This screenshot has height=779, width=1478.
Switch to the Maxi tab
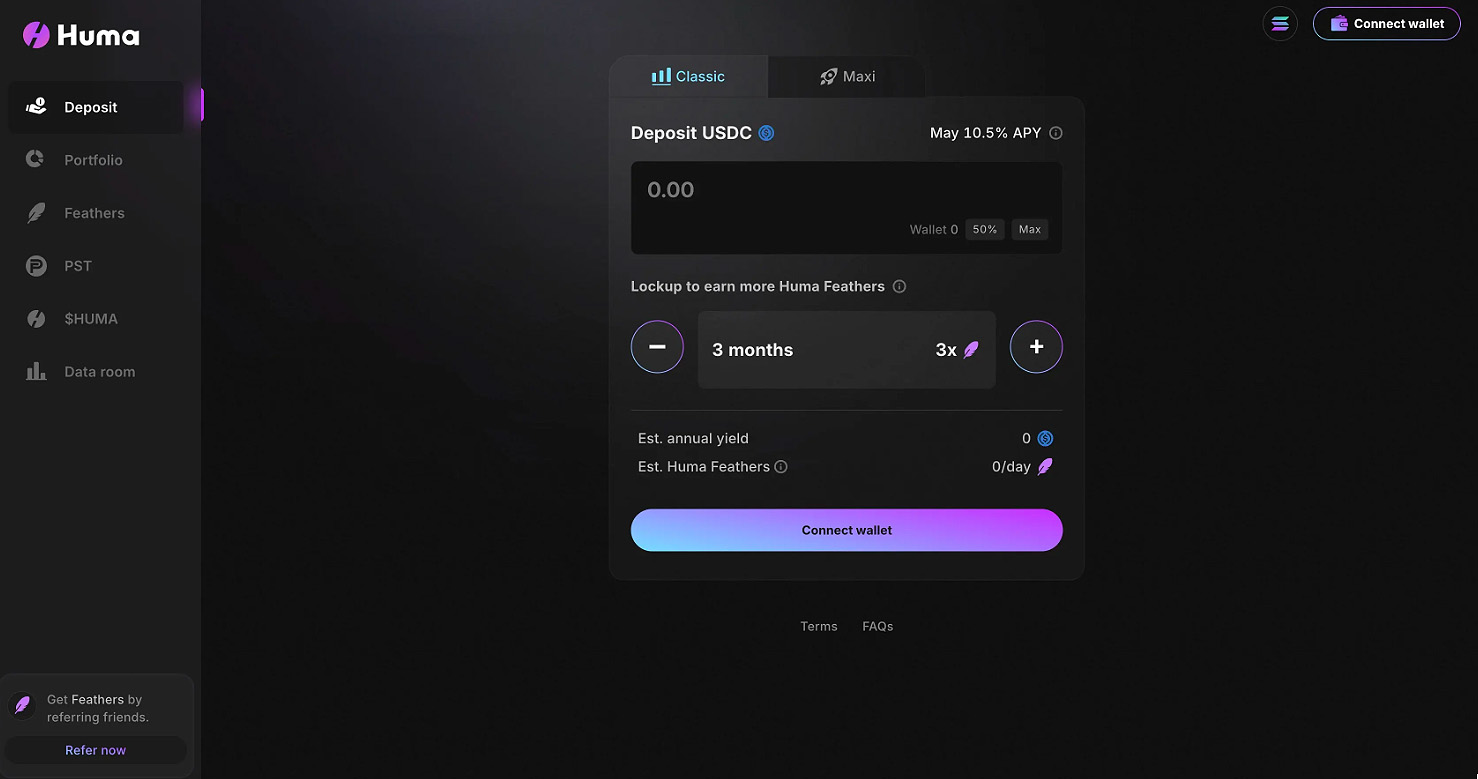[x=846, y=76]
